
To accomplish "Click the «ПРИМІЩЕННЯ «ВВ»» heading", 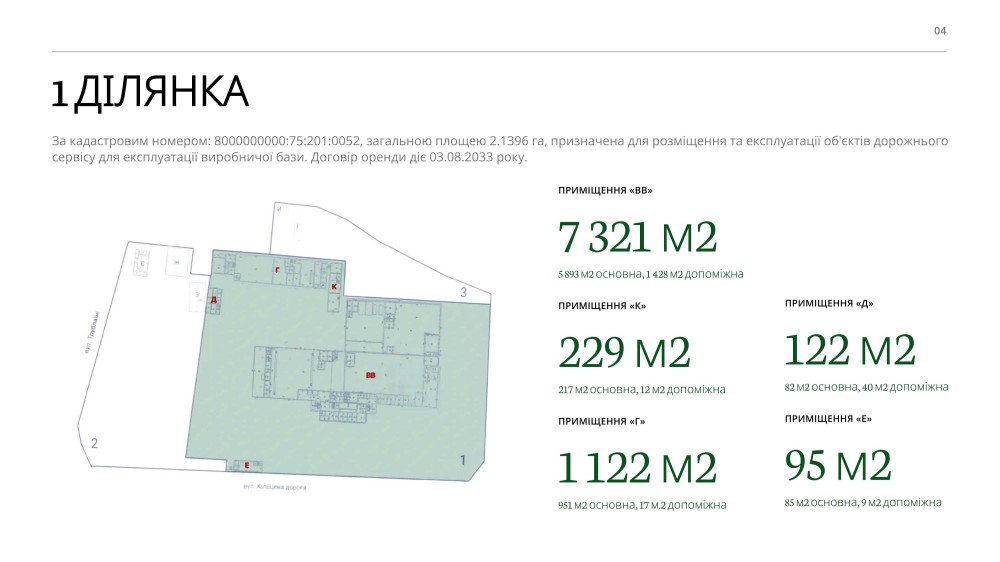I will coord(605,190).
